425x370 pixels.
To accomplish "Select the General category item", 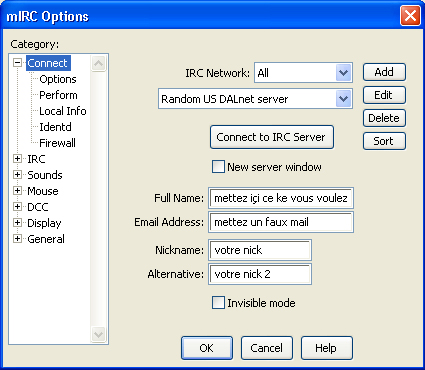I will 46,239.
